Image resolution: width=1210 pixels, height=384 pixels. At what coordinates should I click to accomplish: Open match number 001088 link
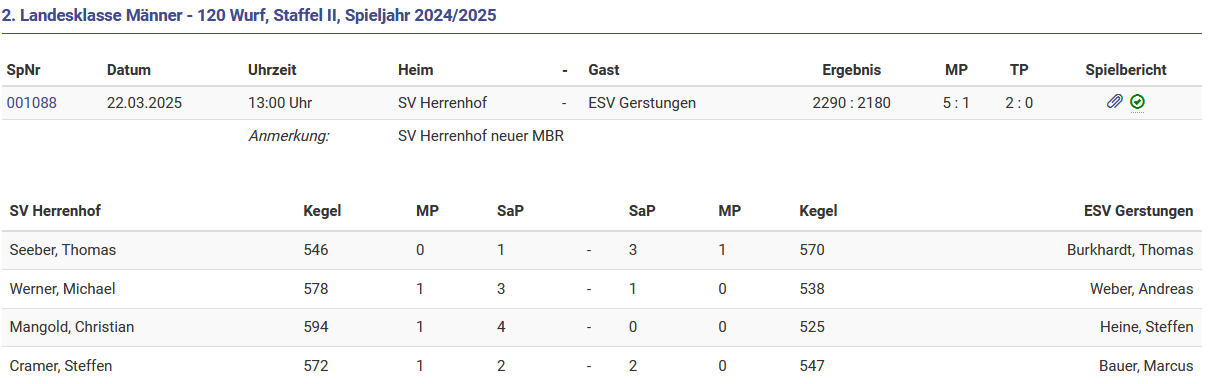32,102
